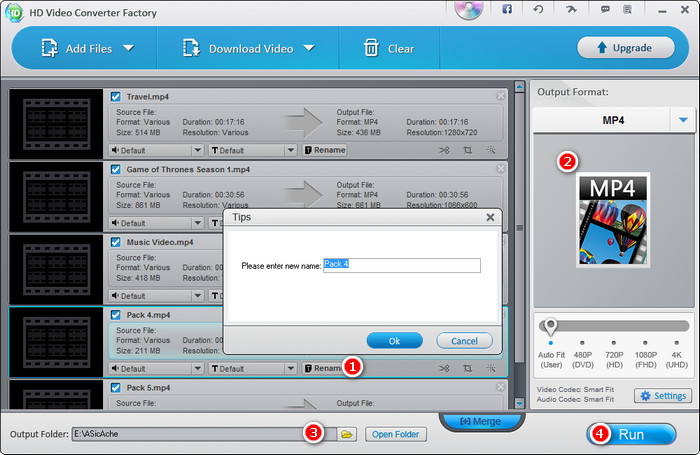Screen dimensions: 700x455
Task: Click the refresh arrow icon in title bar
Action: 538,9
